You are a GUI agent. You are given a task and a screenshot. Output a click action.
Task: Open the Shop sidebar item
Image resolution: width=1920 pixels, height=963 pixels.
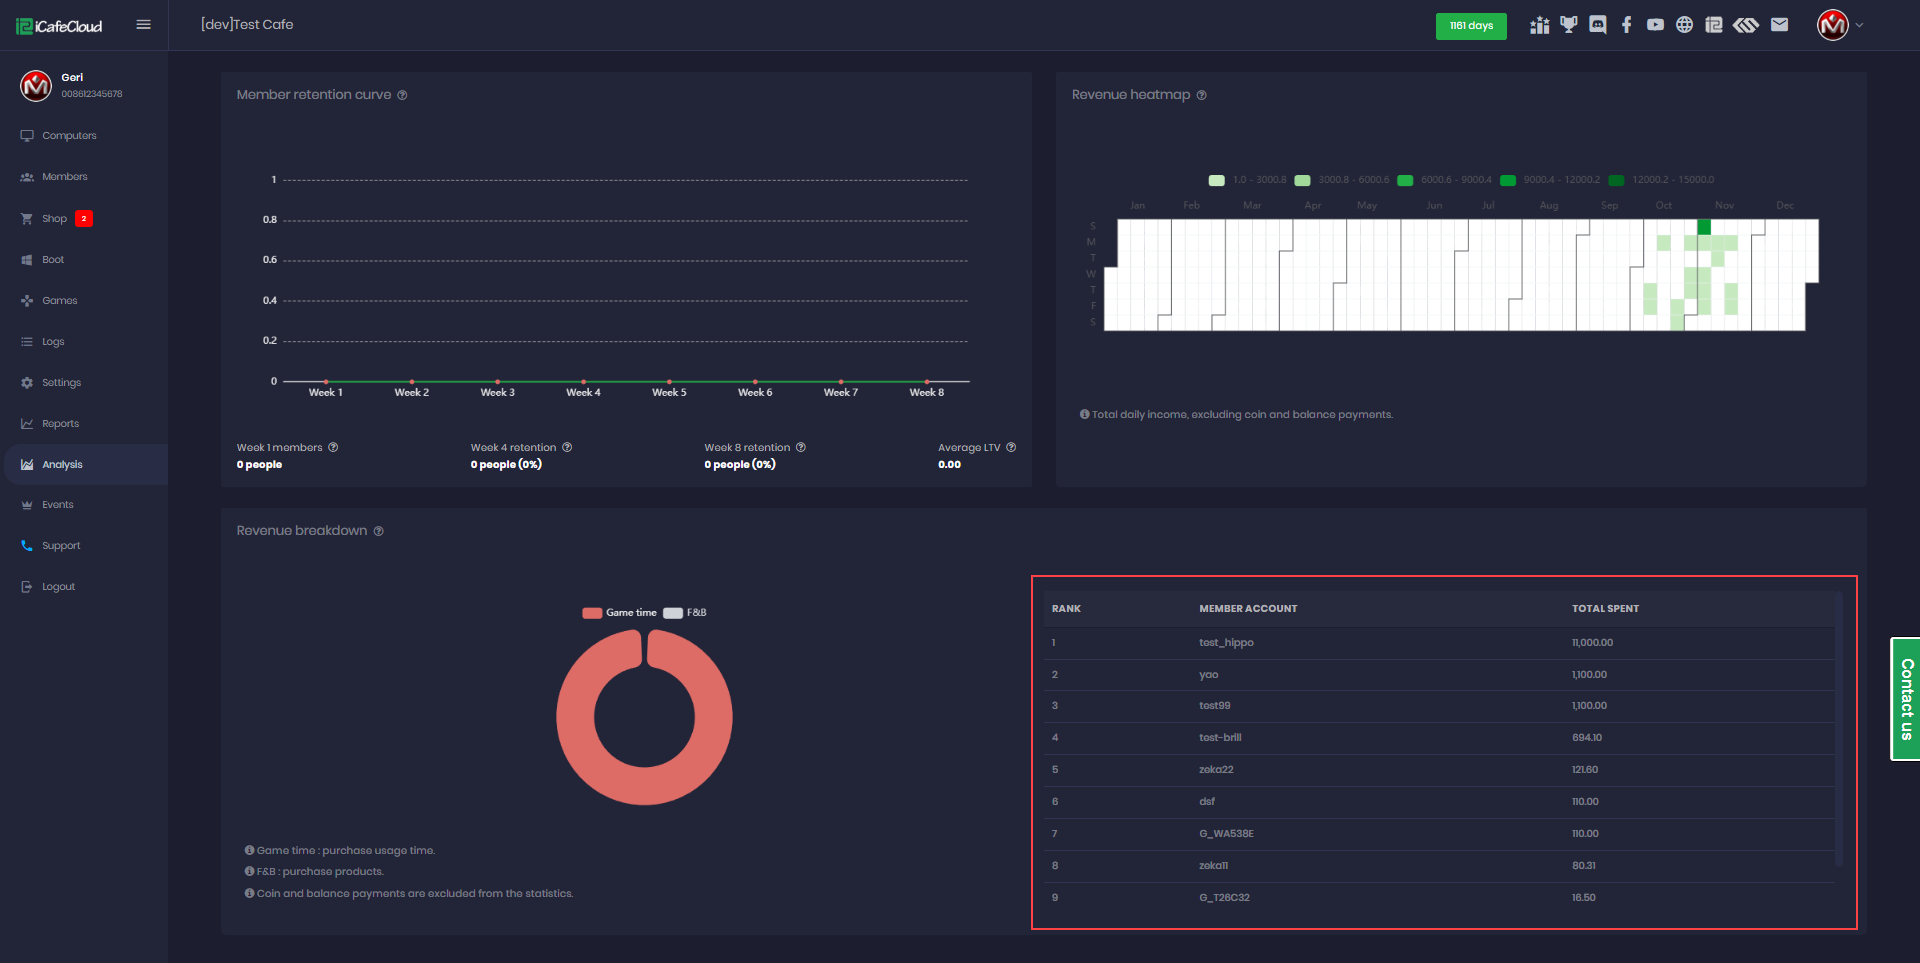[x=54, y=219]
